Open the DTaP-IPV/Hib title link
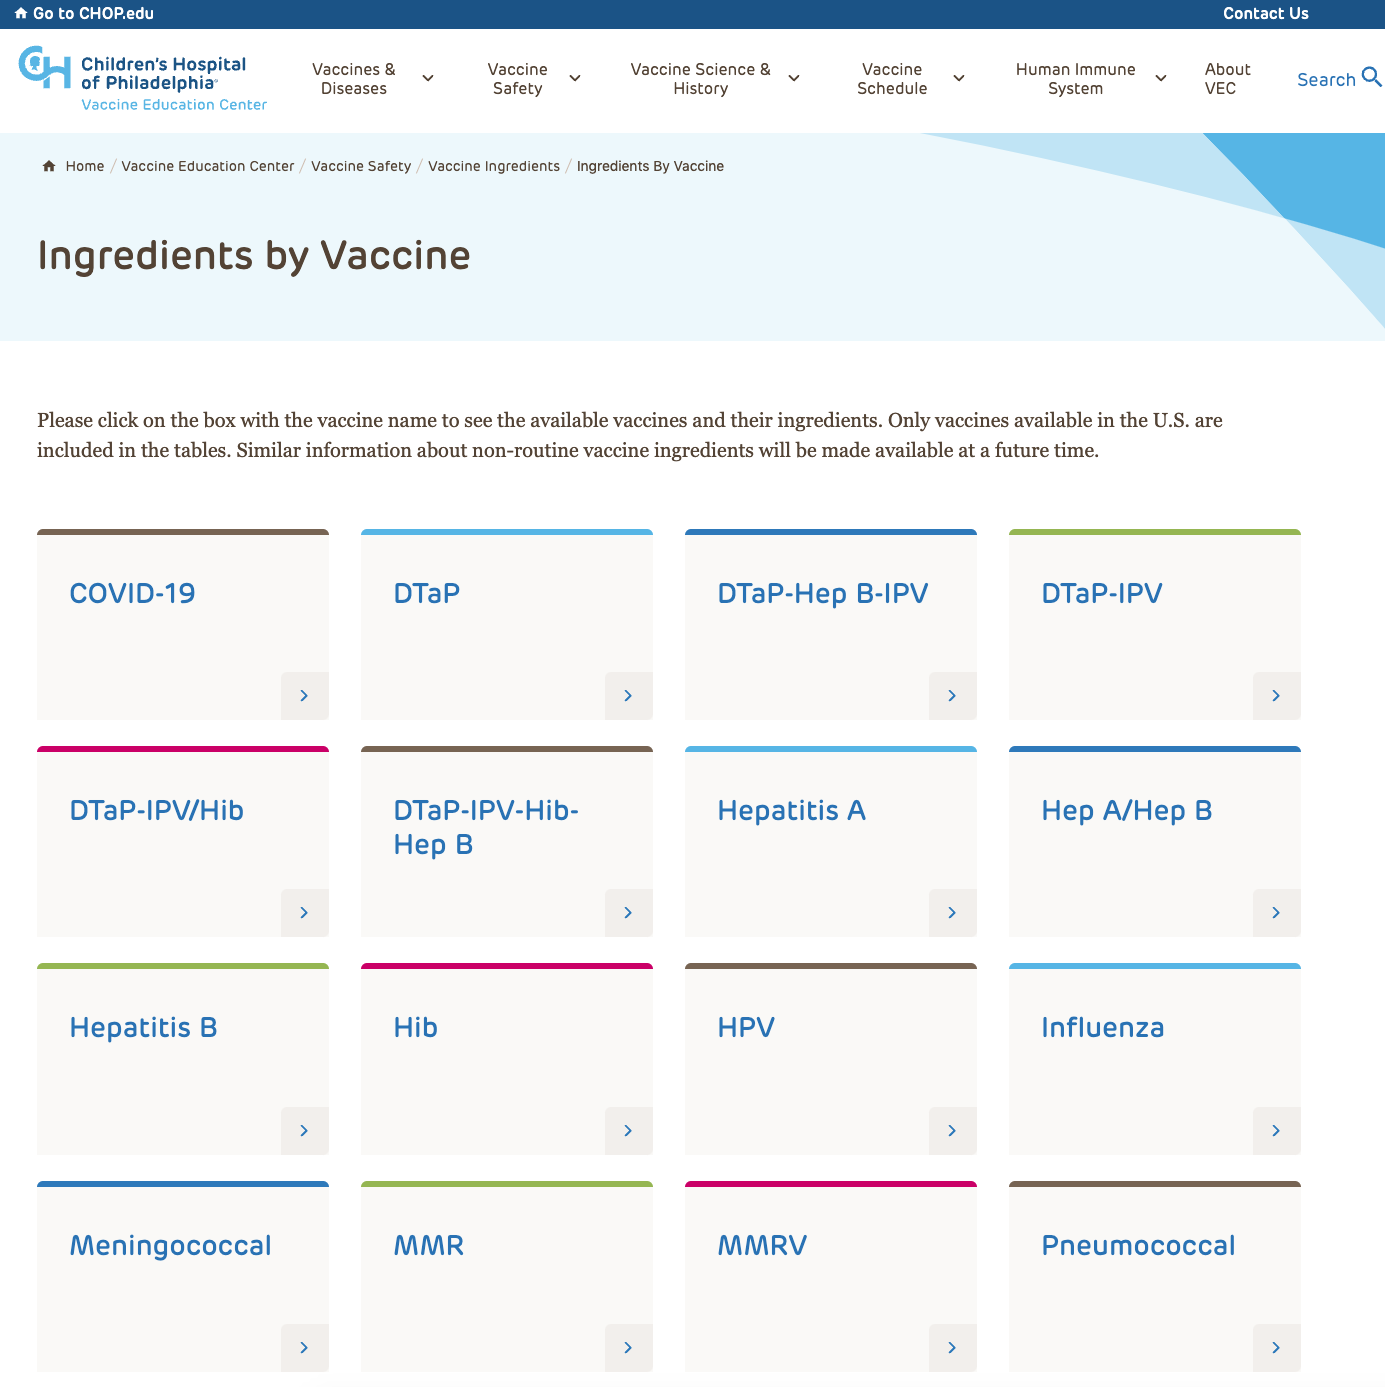The image size is (1385, 1387). pos(157,810)
